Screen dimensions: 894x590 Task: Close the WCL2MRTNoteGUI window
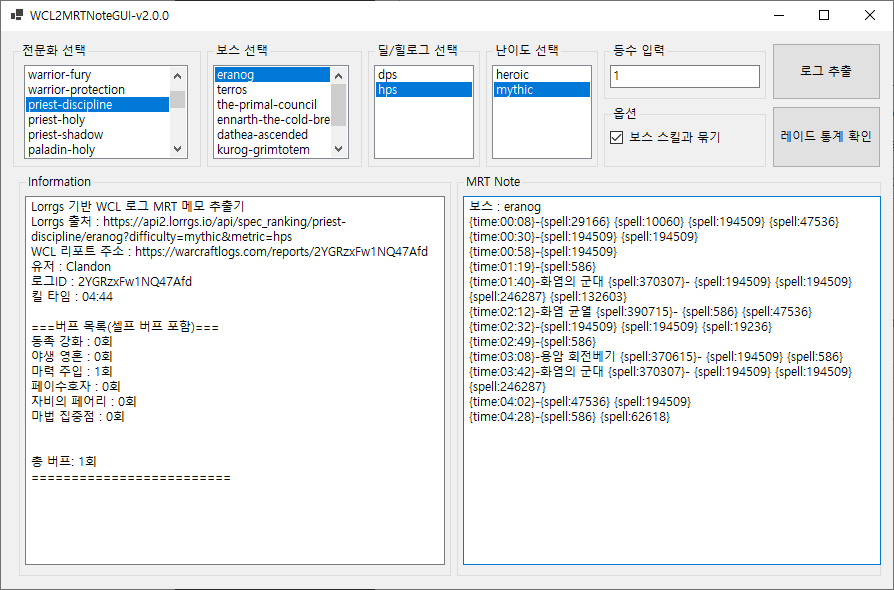869,15
